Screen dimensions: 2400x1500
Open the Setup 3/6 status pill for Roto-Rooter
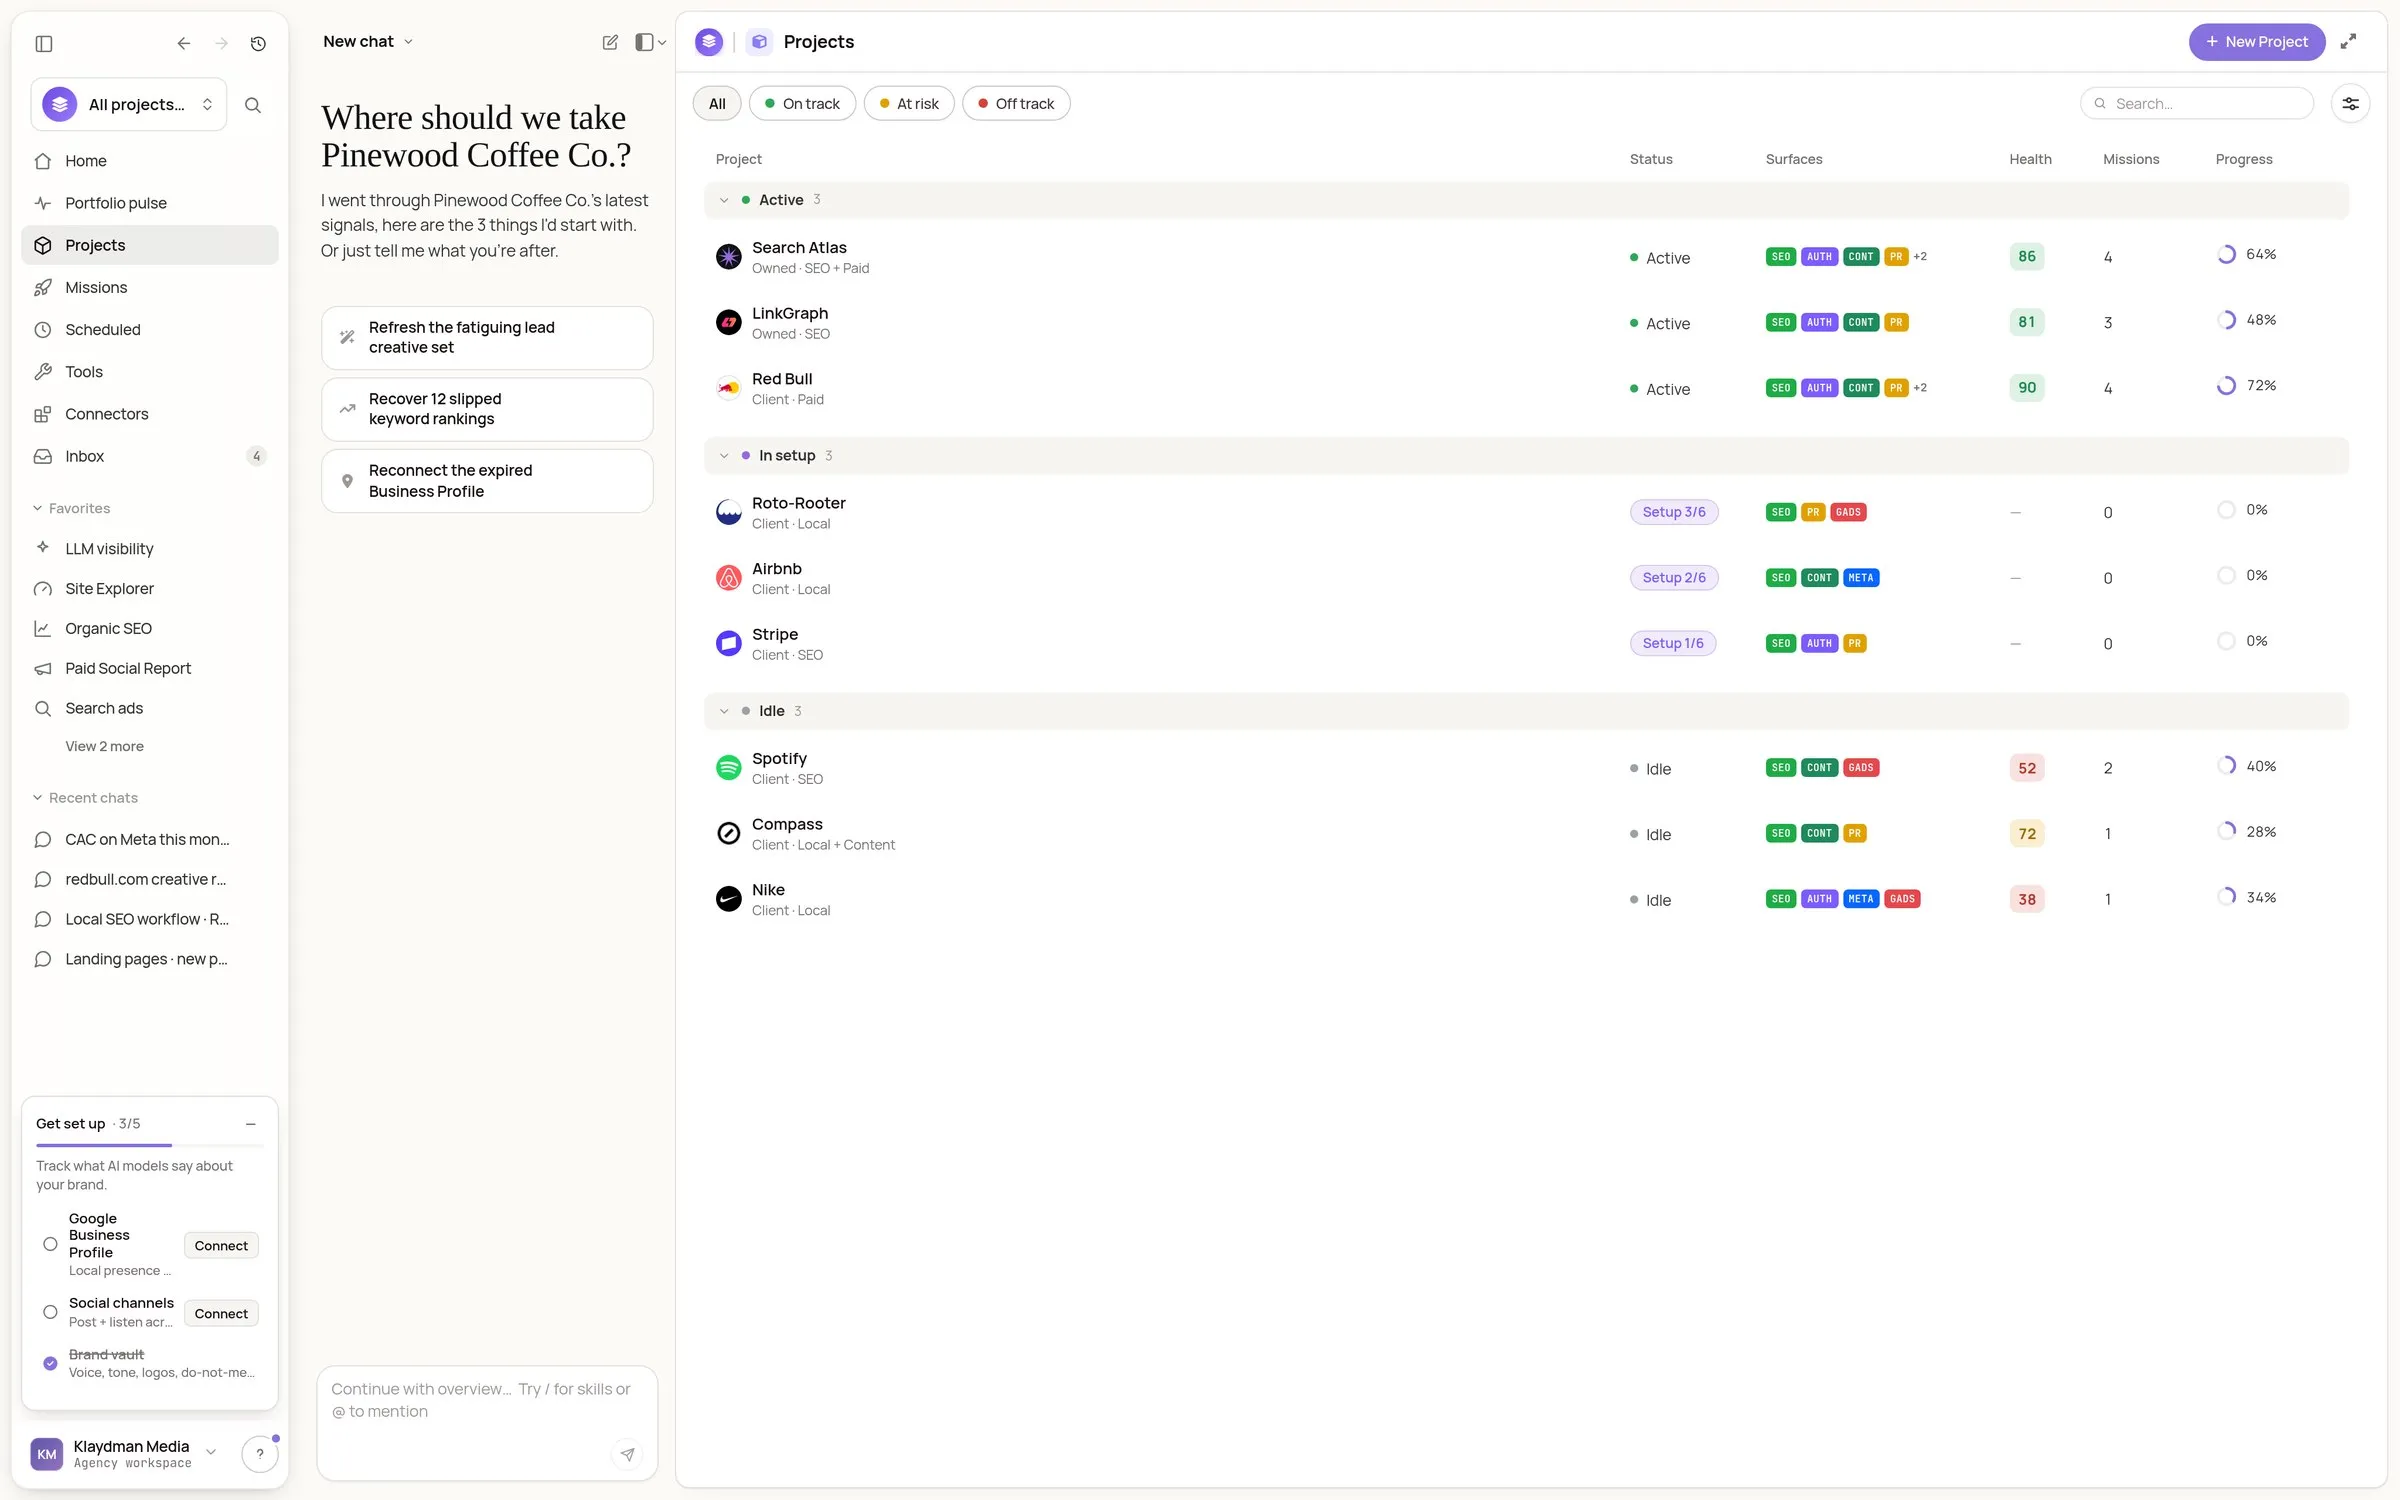(x=1674, y=512)
